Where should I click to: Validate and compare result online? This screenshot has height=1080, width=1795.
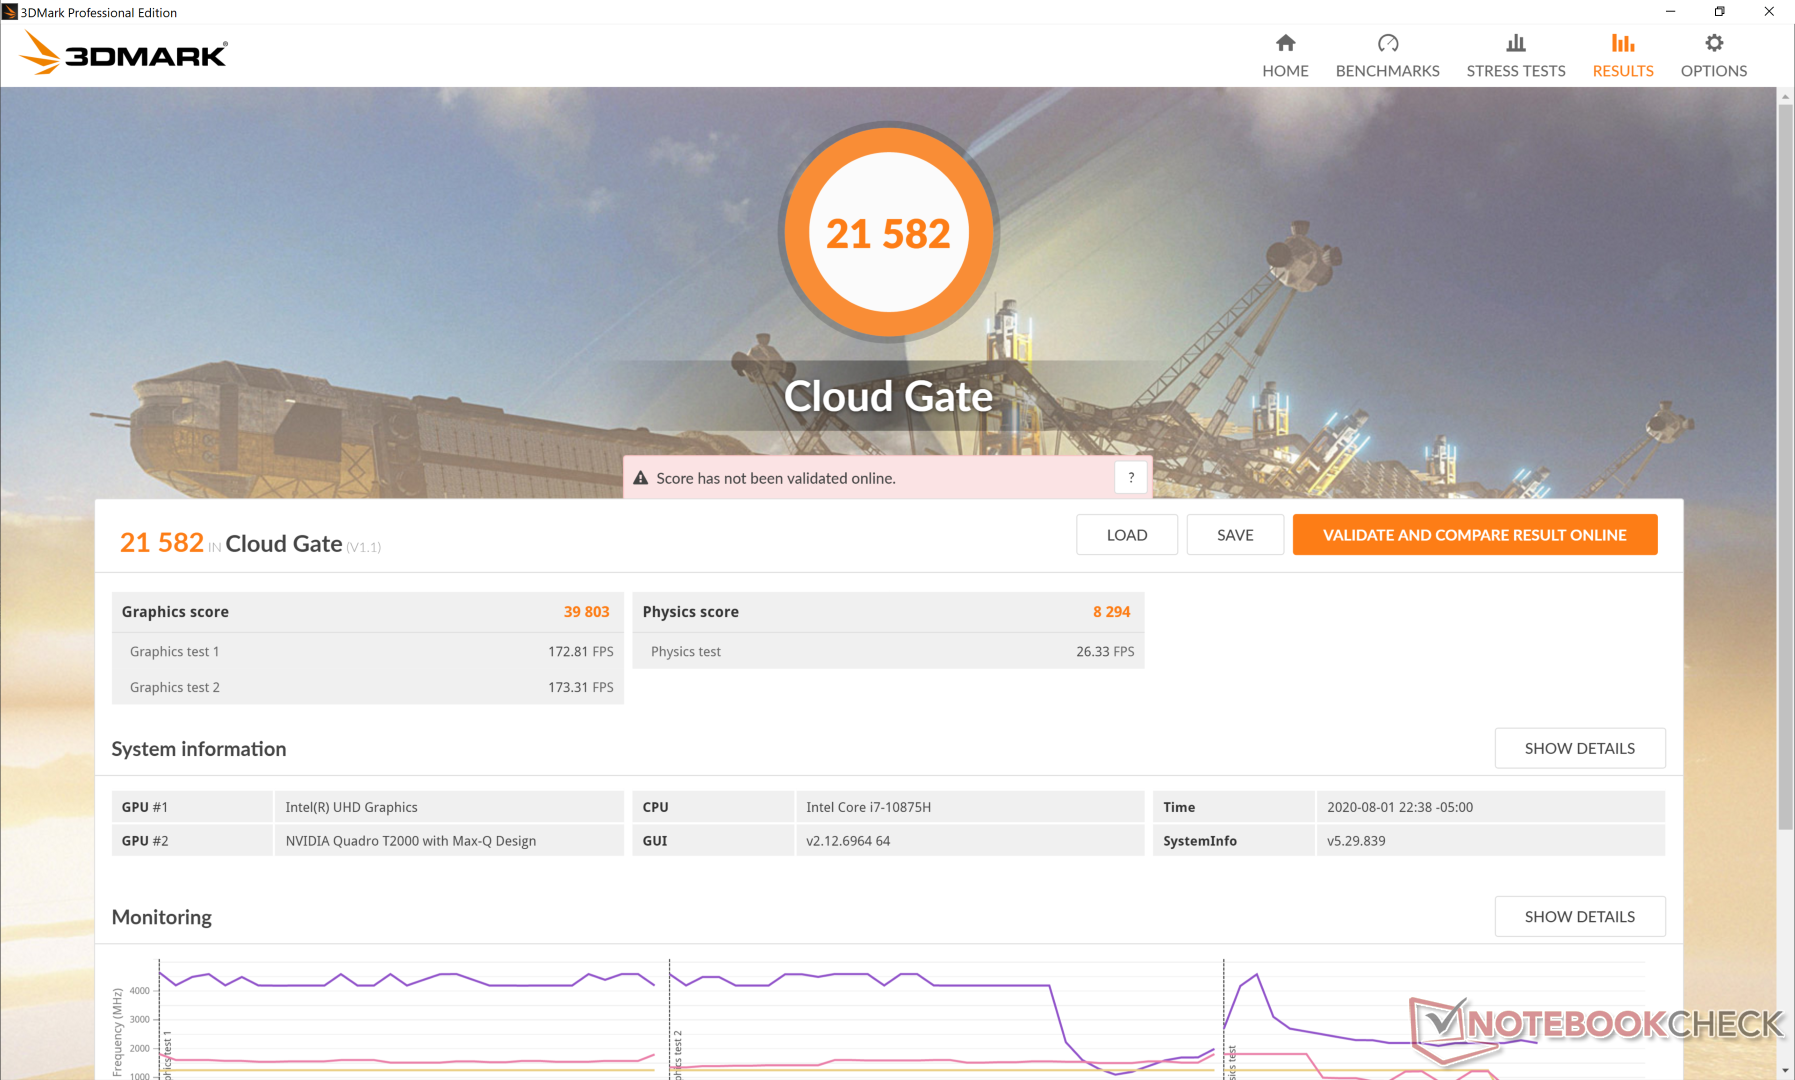point(1474,535)
